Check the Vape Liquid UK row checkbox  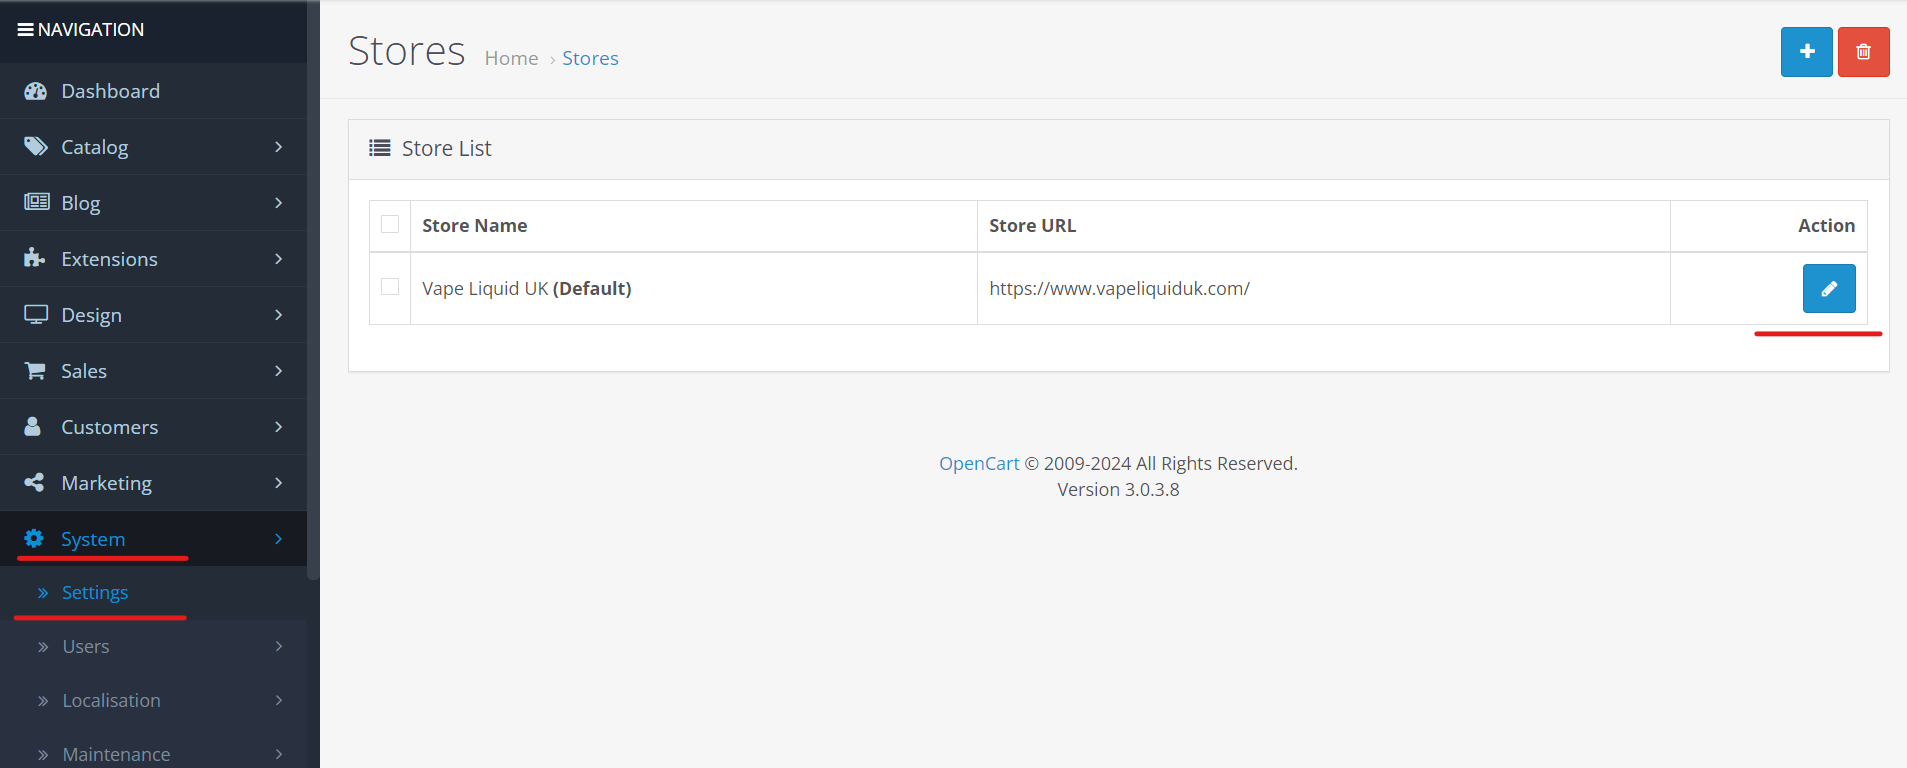(x=390, y=286)
